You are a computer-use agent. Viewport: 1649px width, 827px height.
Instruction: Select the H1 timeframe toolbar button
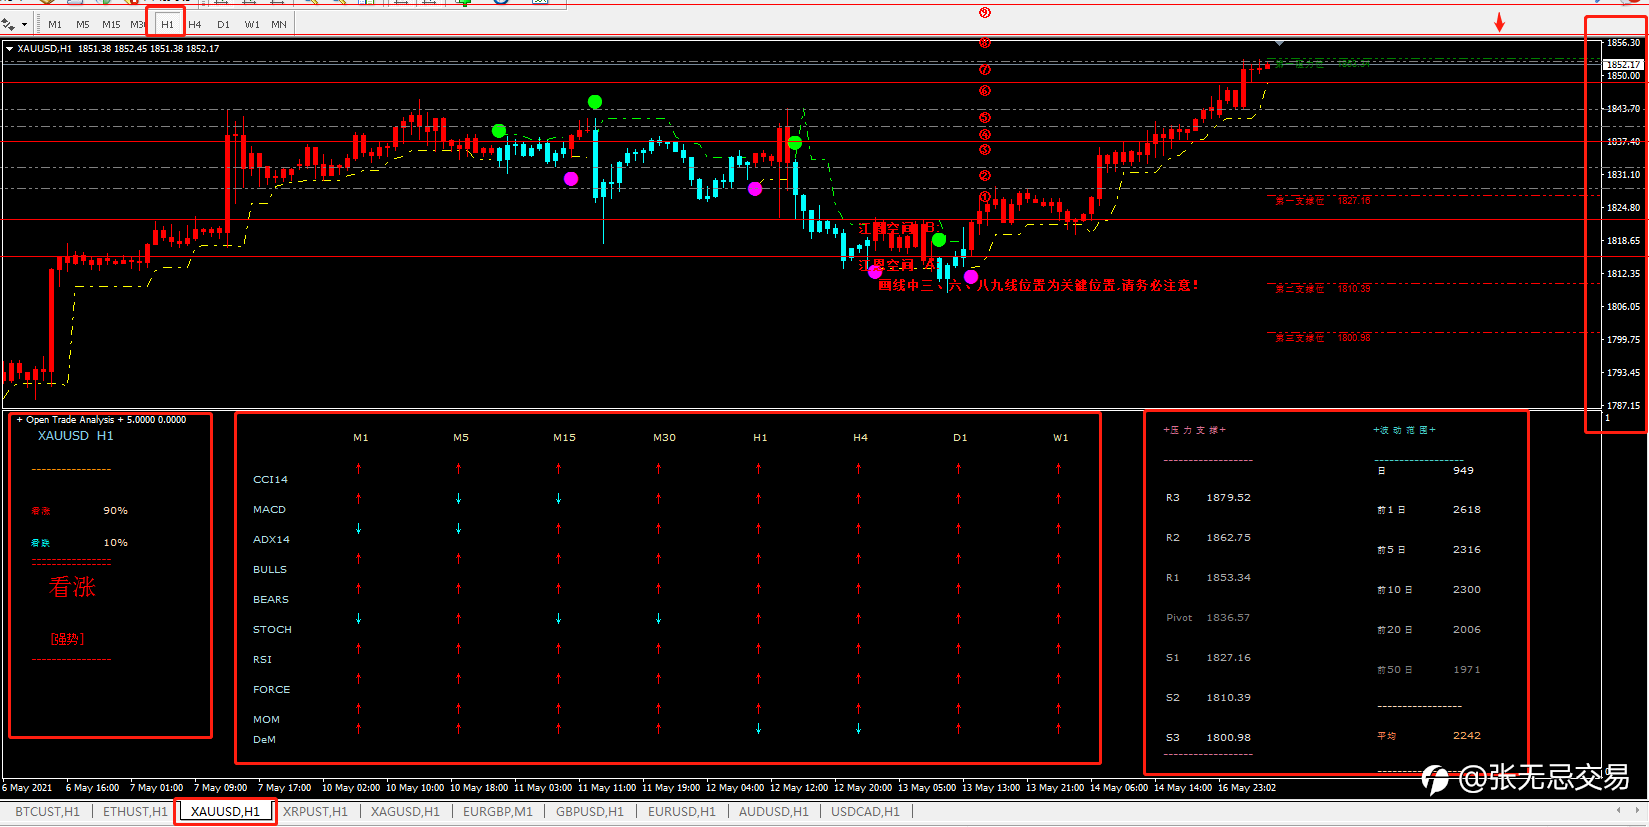[167, 24]
